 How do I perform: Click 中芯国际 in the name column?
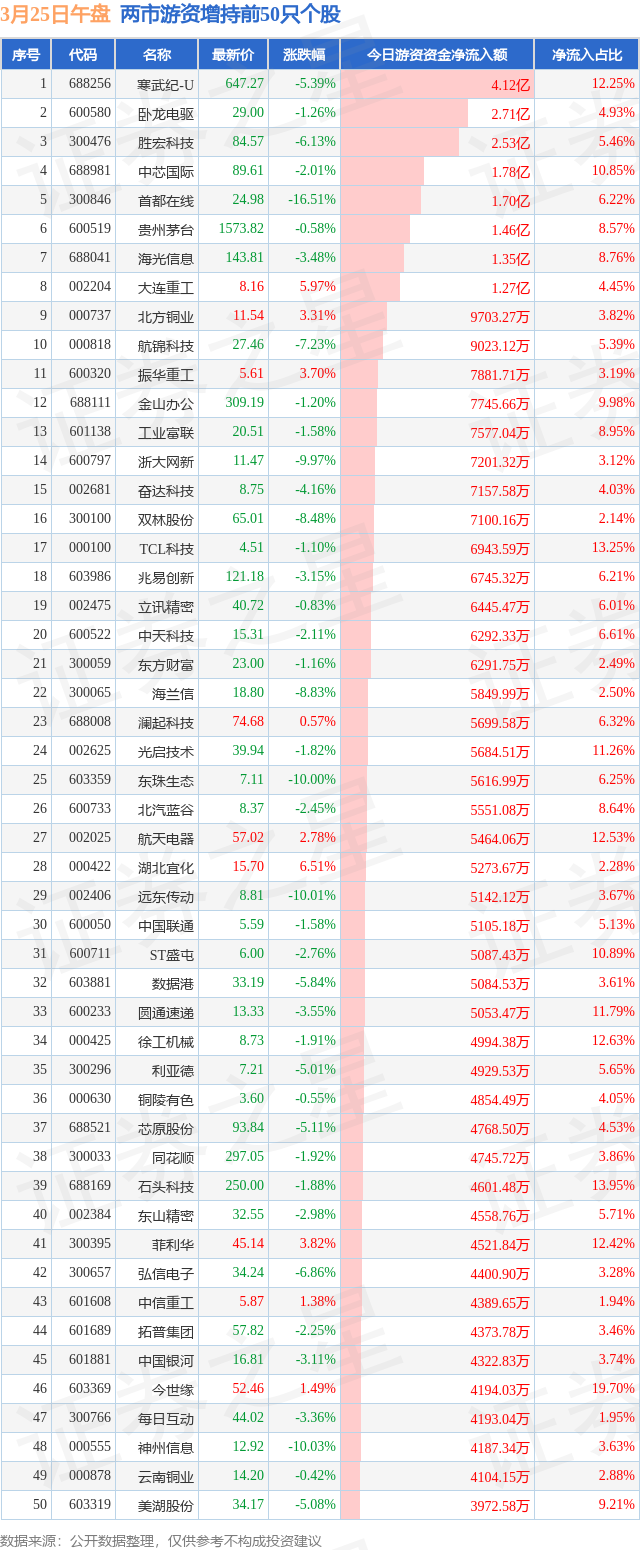(x=166, y=171)
